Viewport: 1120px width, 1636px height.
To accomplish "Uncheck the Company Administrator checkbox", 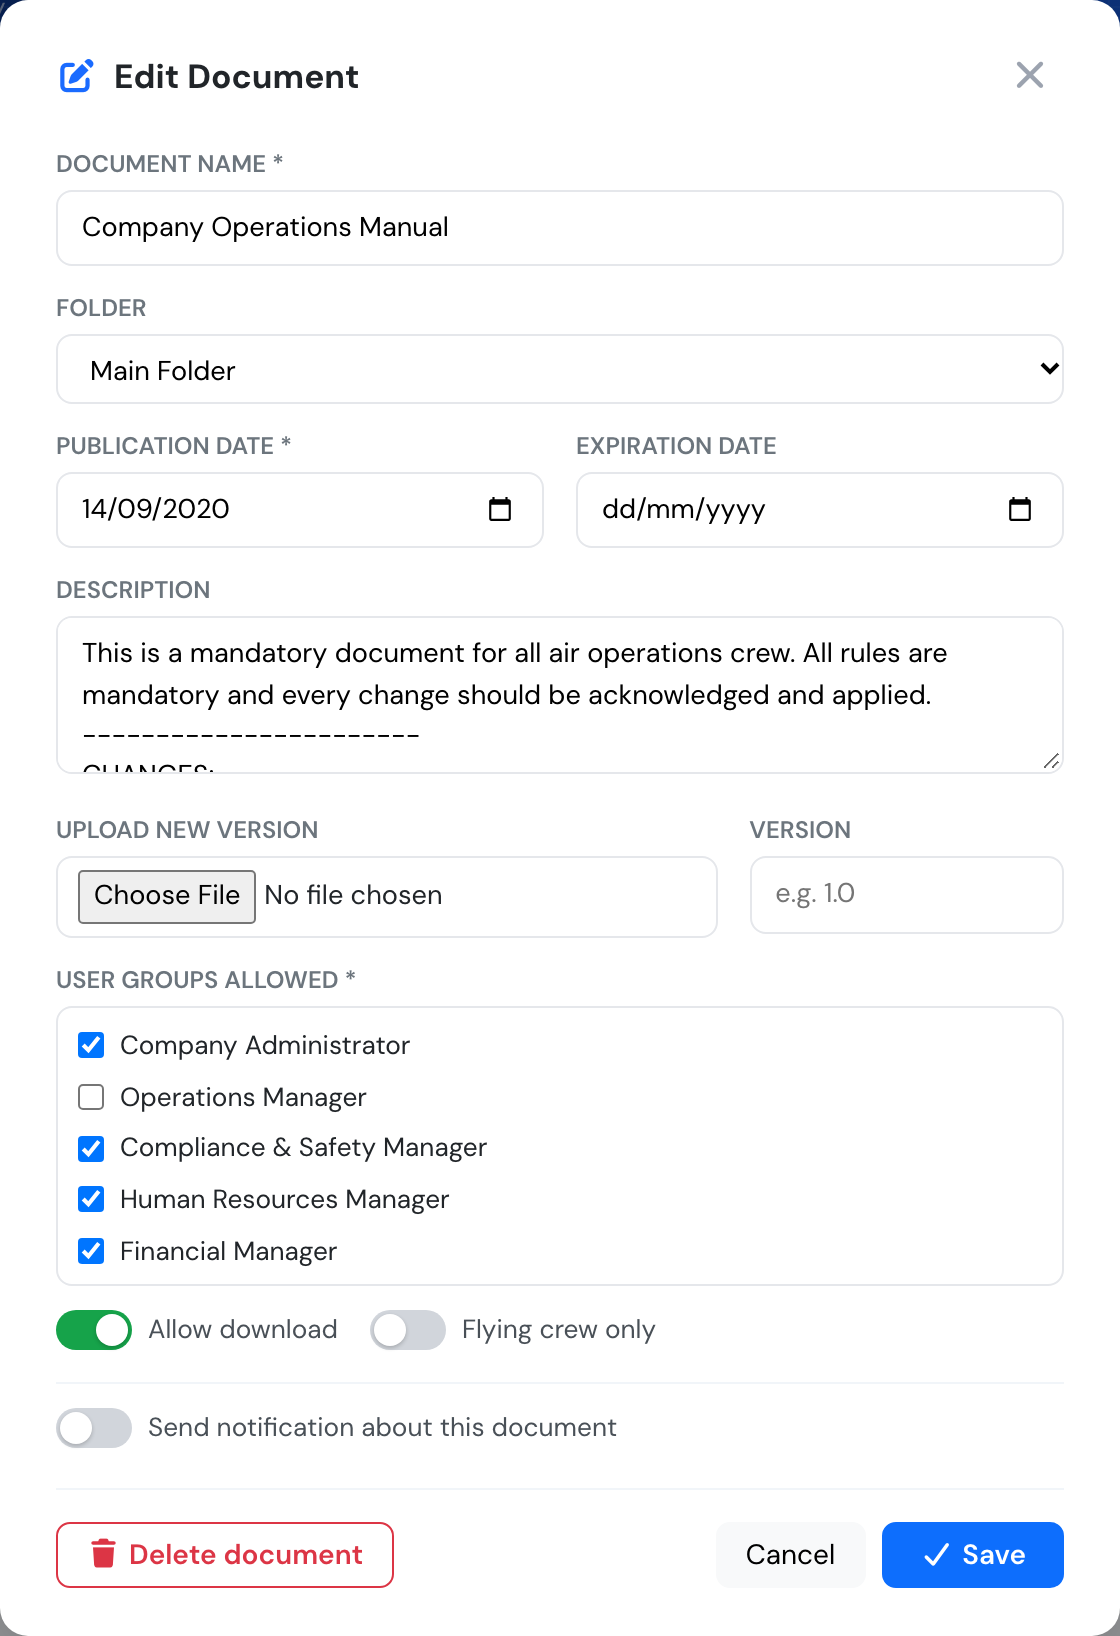I will 91,1045.
